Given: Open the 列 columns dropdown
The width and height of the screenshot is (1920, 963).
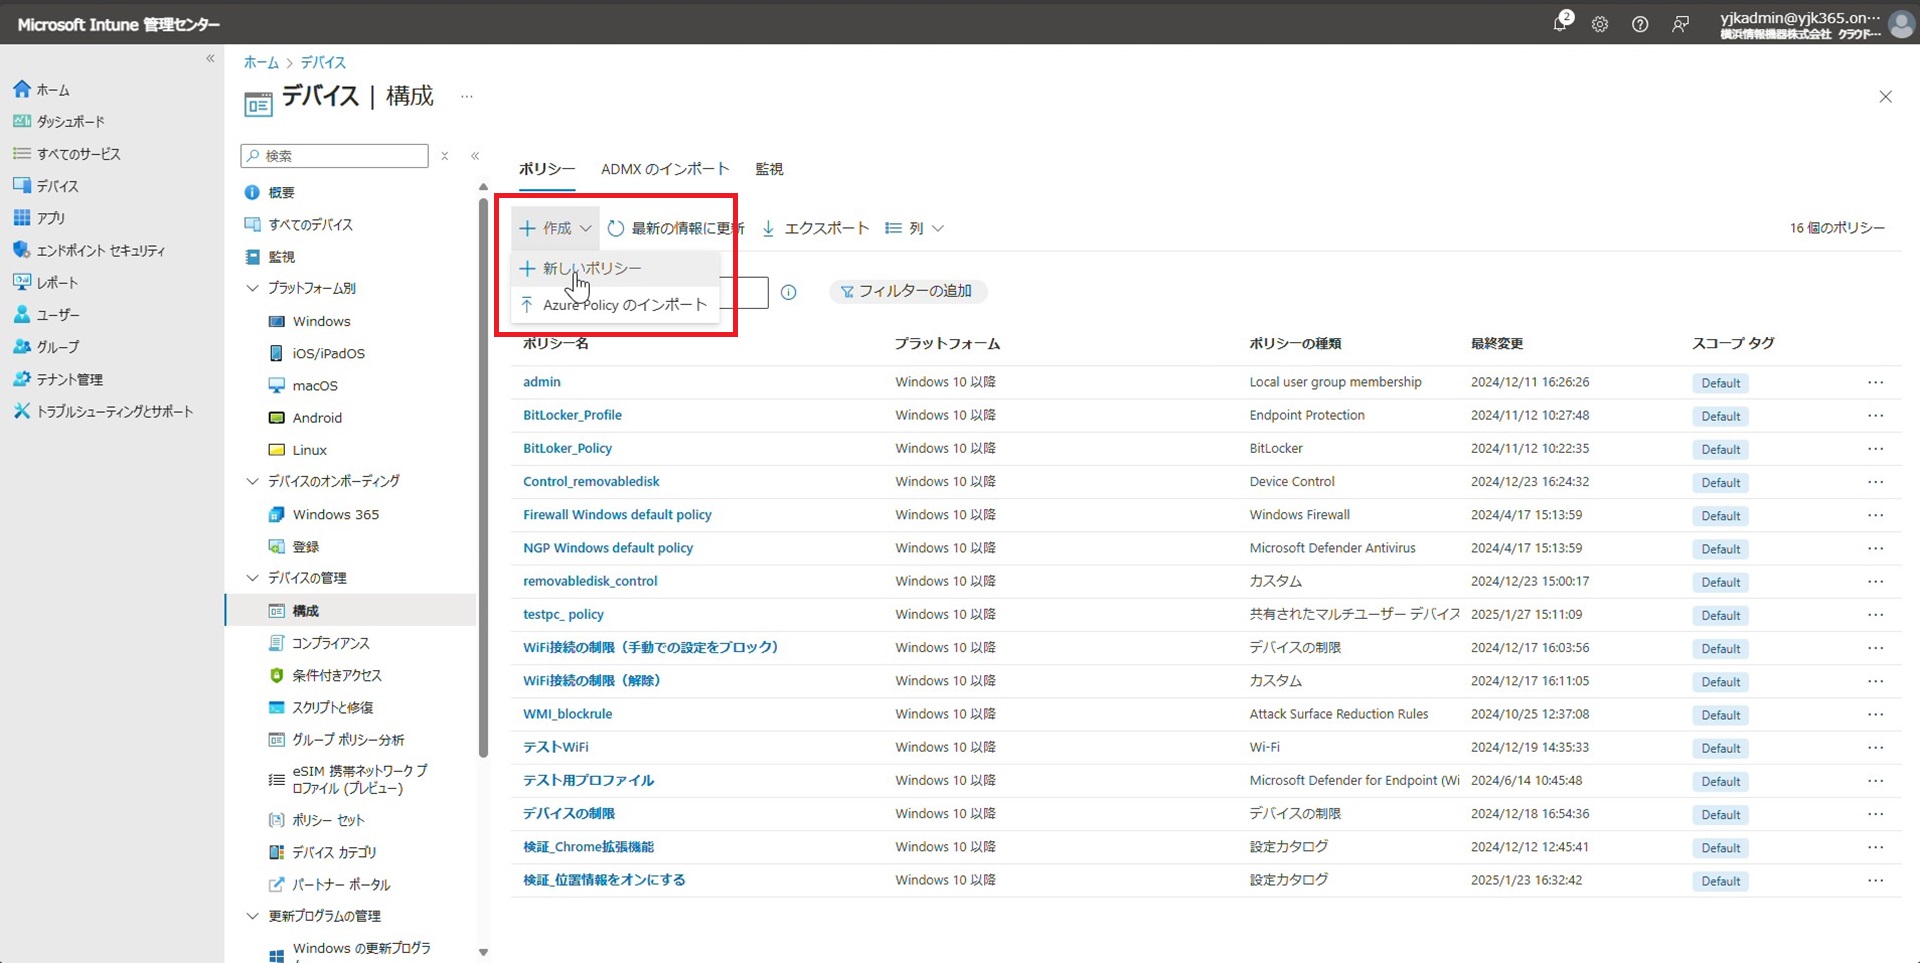Looking at the screenshot, I should point(914,228).
